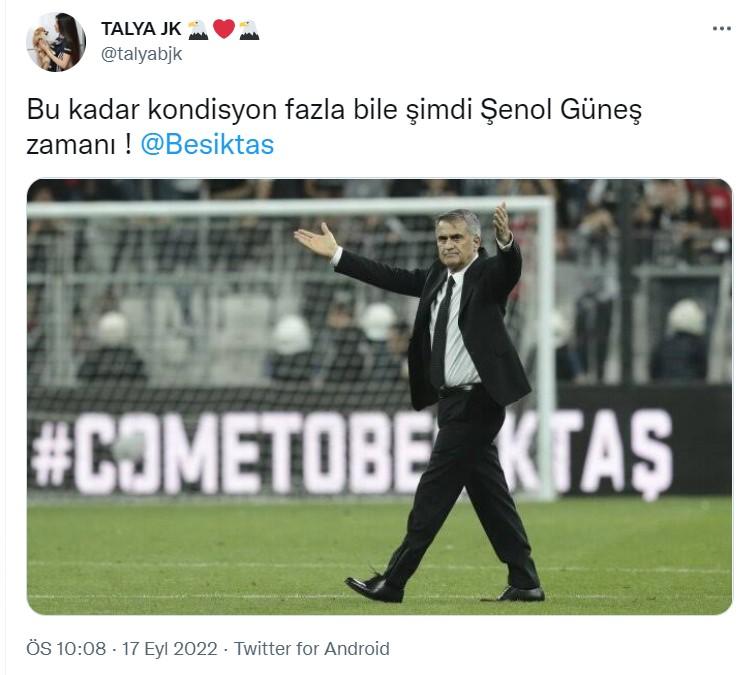Click the red heart emoji in the name
This screenshot has height=675, width=749.
tap(224, 29)
